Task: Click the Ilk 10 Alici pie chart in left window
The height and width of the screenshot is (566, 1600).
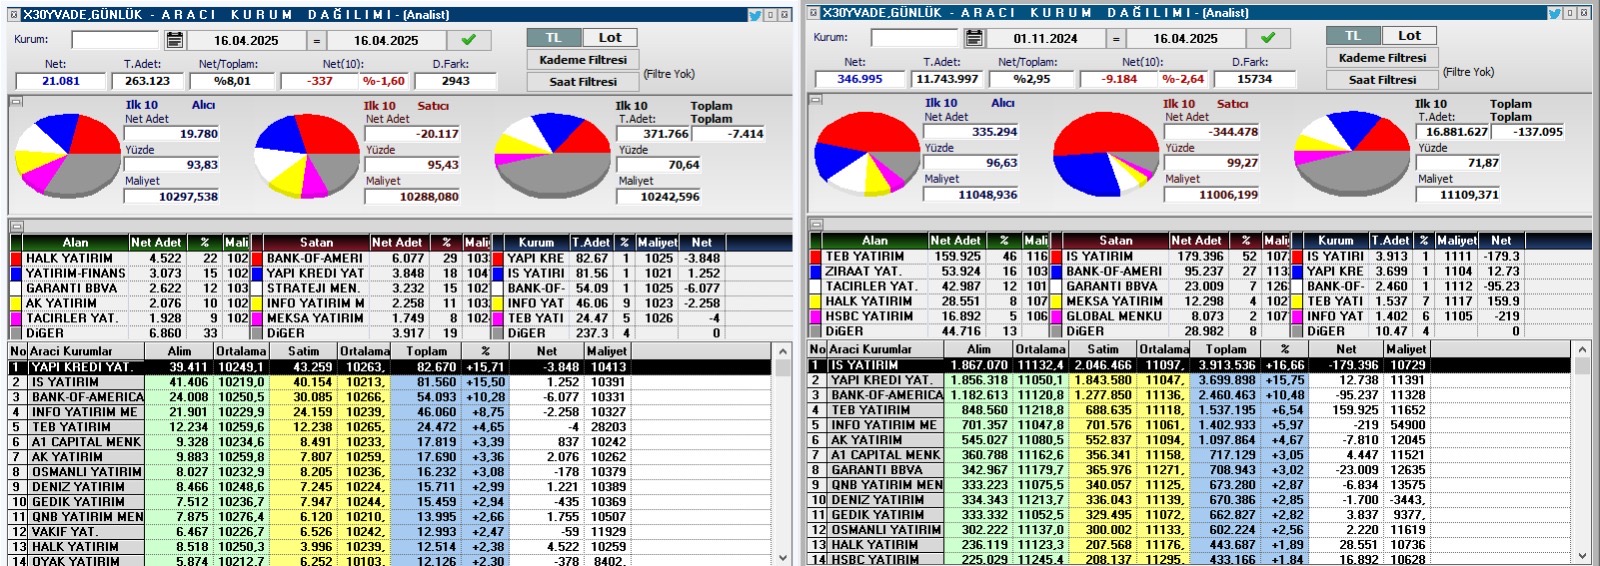Action: coord(67,156)
